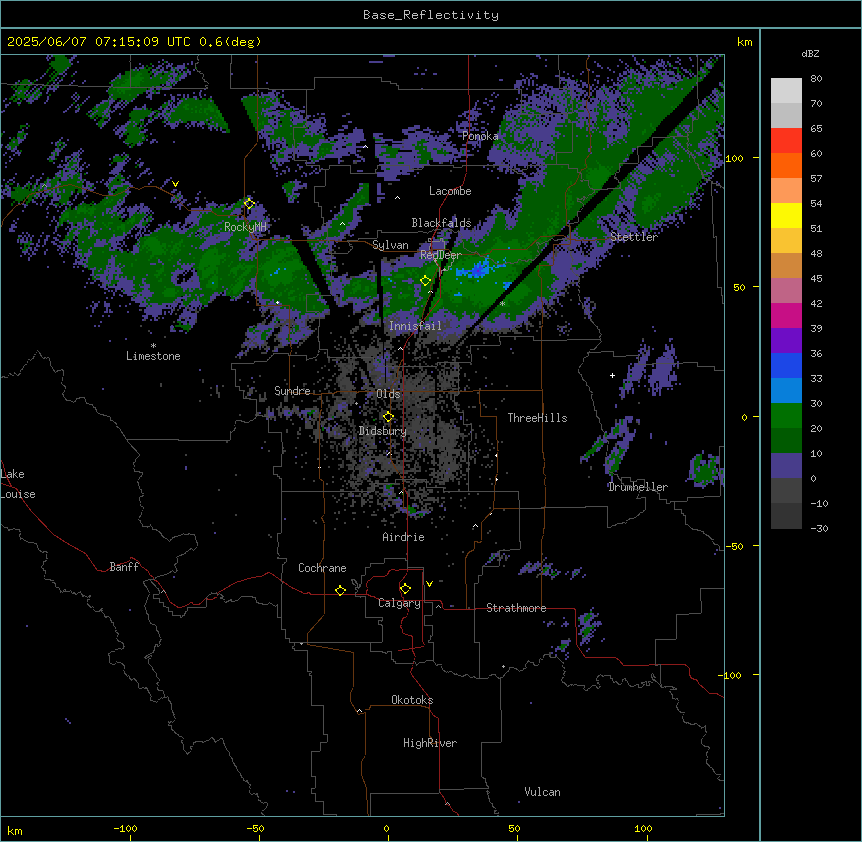Image resolution: width=862 pixels, height=842 pixels.
Task: Select the red 65-60 dBZ legend swatch
Action: coord(786,141)
